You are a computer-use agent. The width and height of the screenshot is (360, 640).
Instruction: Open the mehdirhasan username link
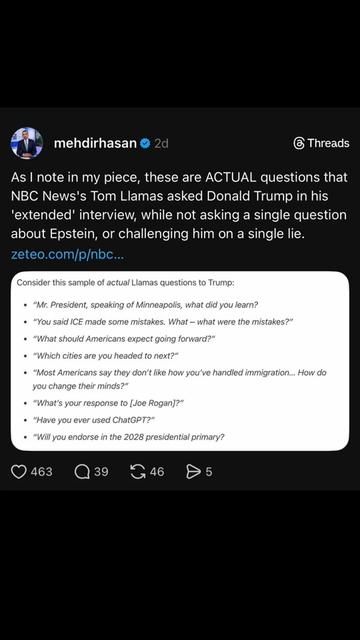[95, 143]
